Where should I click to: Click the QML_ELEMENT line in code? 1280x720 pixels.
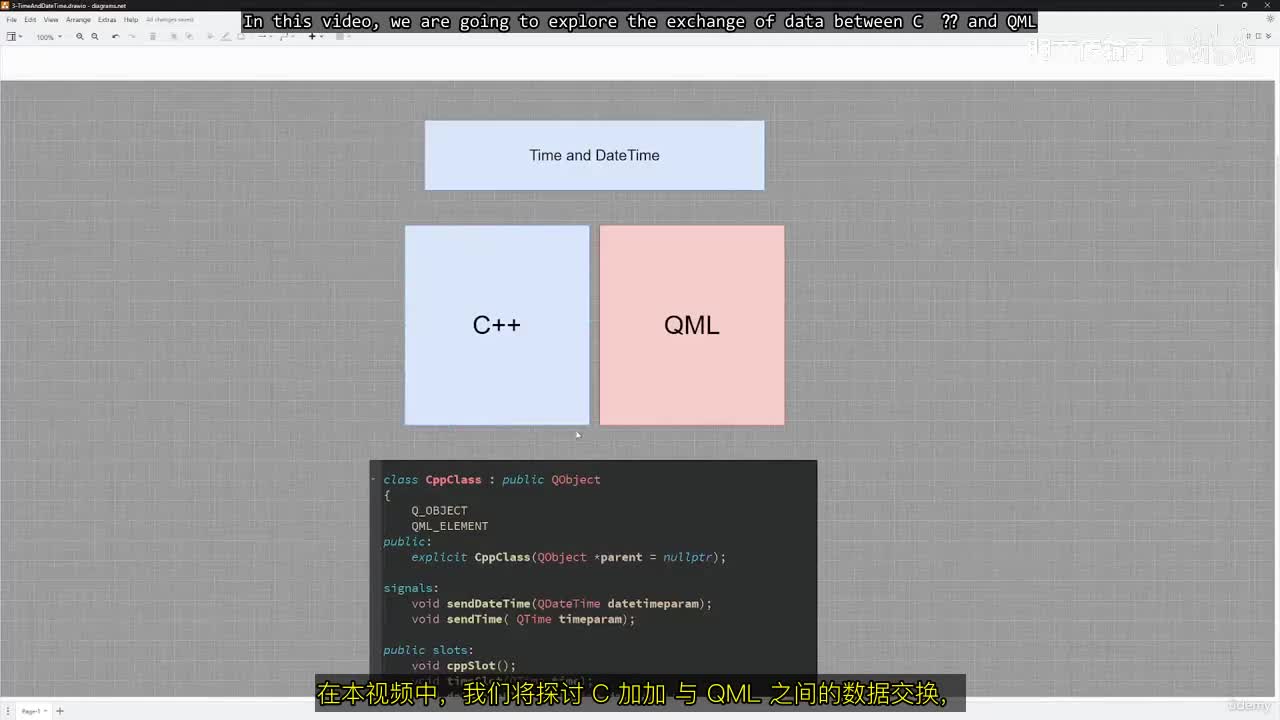pyautogui.click(x=450, y=526)
